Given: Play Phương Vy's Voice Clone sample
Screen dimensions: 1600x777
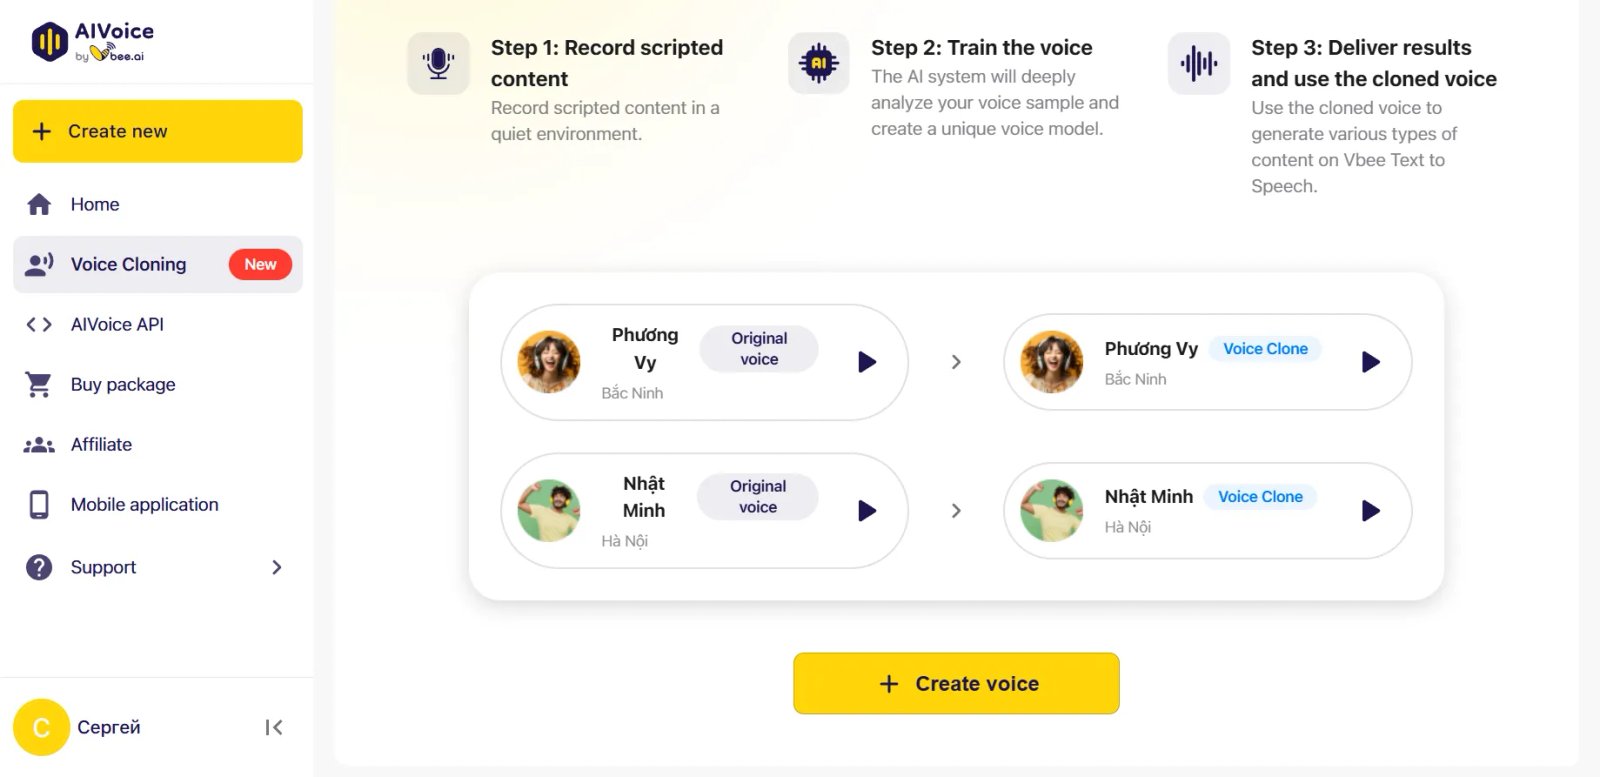Looking at the screenshot, I should [1370, 362].
